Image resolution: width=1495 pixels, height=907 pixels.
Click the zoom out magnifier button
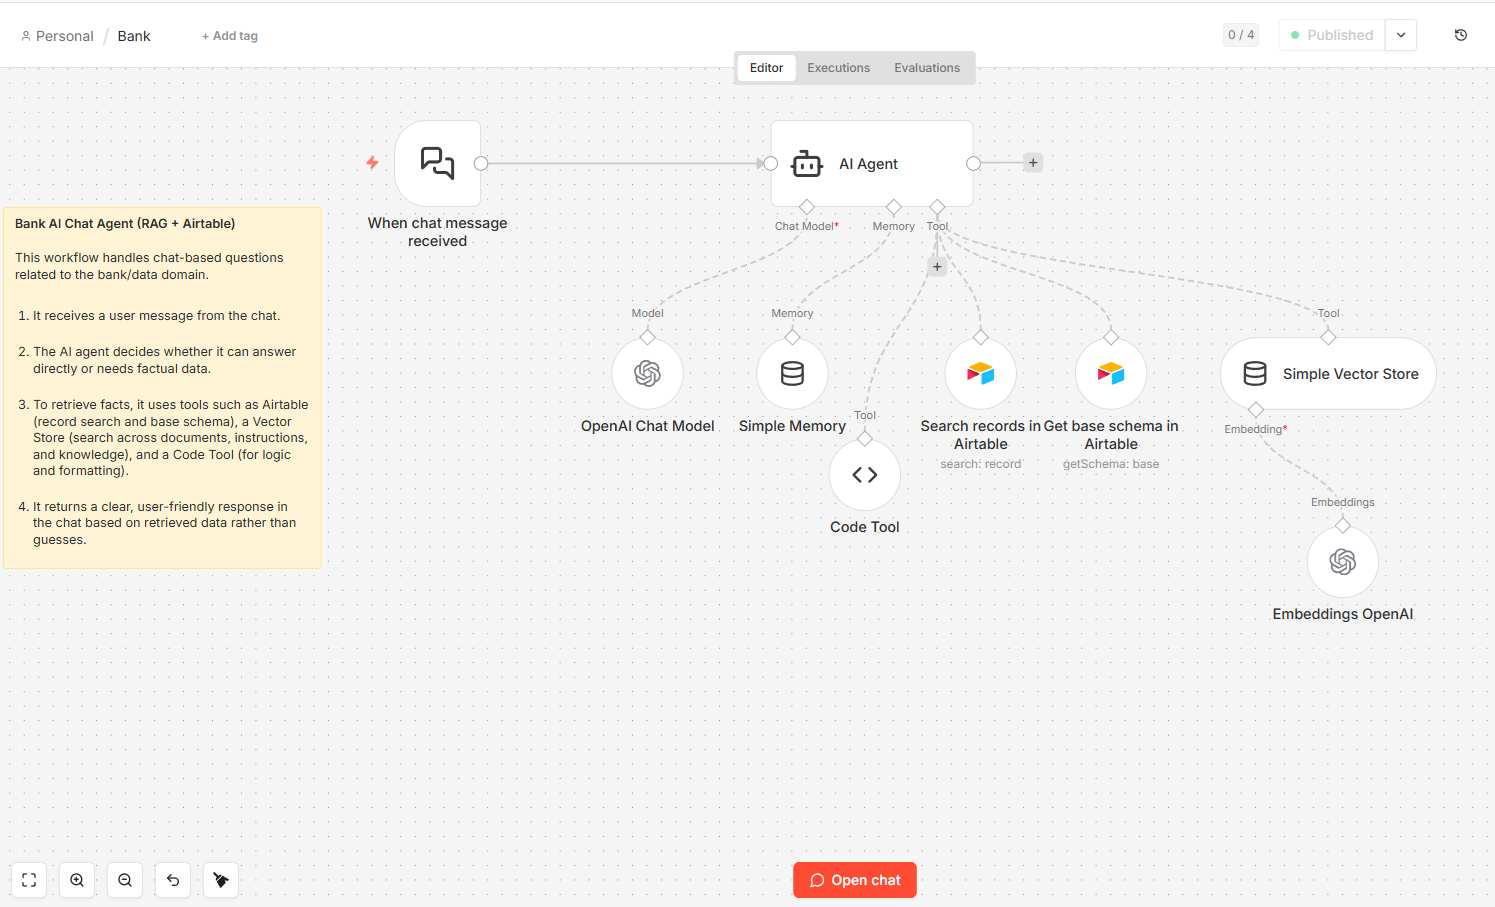click(125, 880)
